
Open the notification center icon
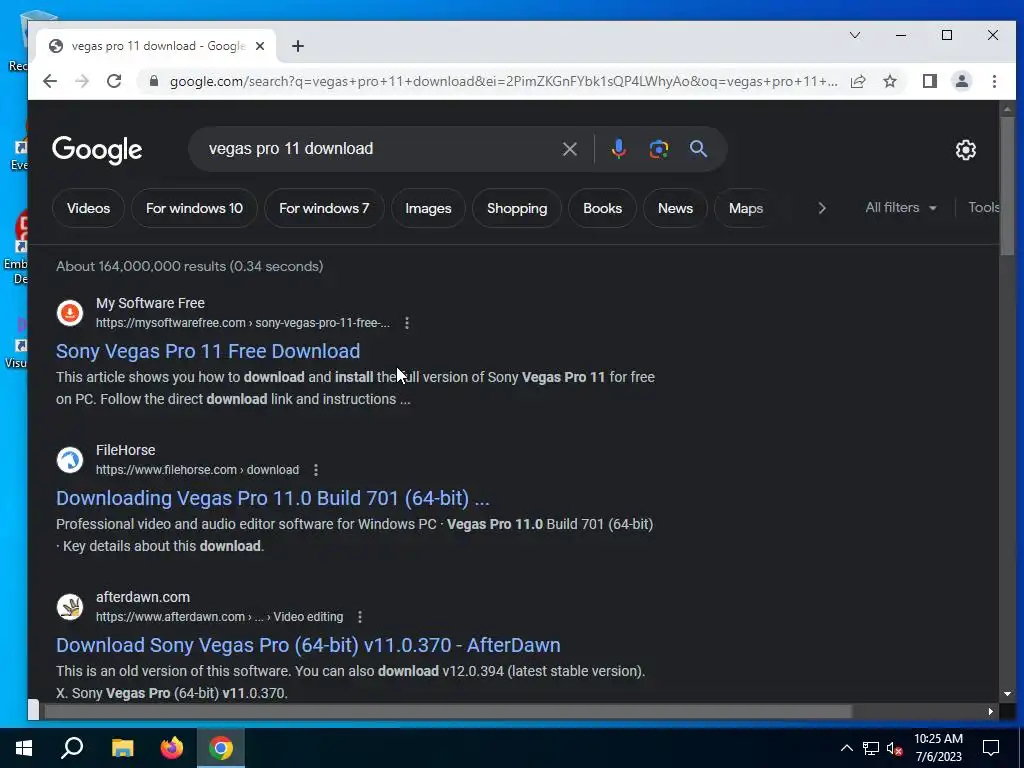pyautogui.click(x=991, y=748)
